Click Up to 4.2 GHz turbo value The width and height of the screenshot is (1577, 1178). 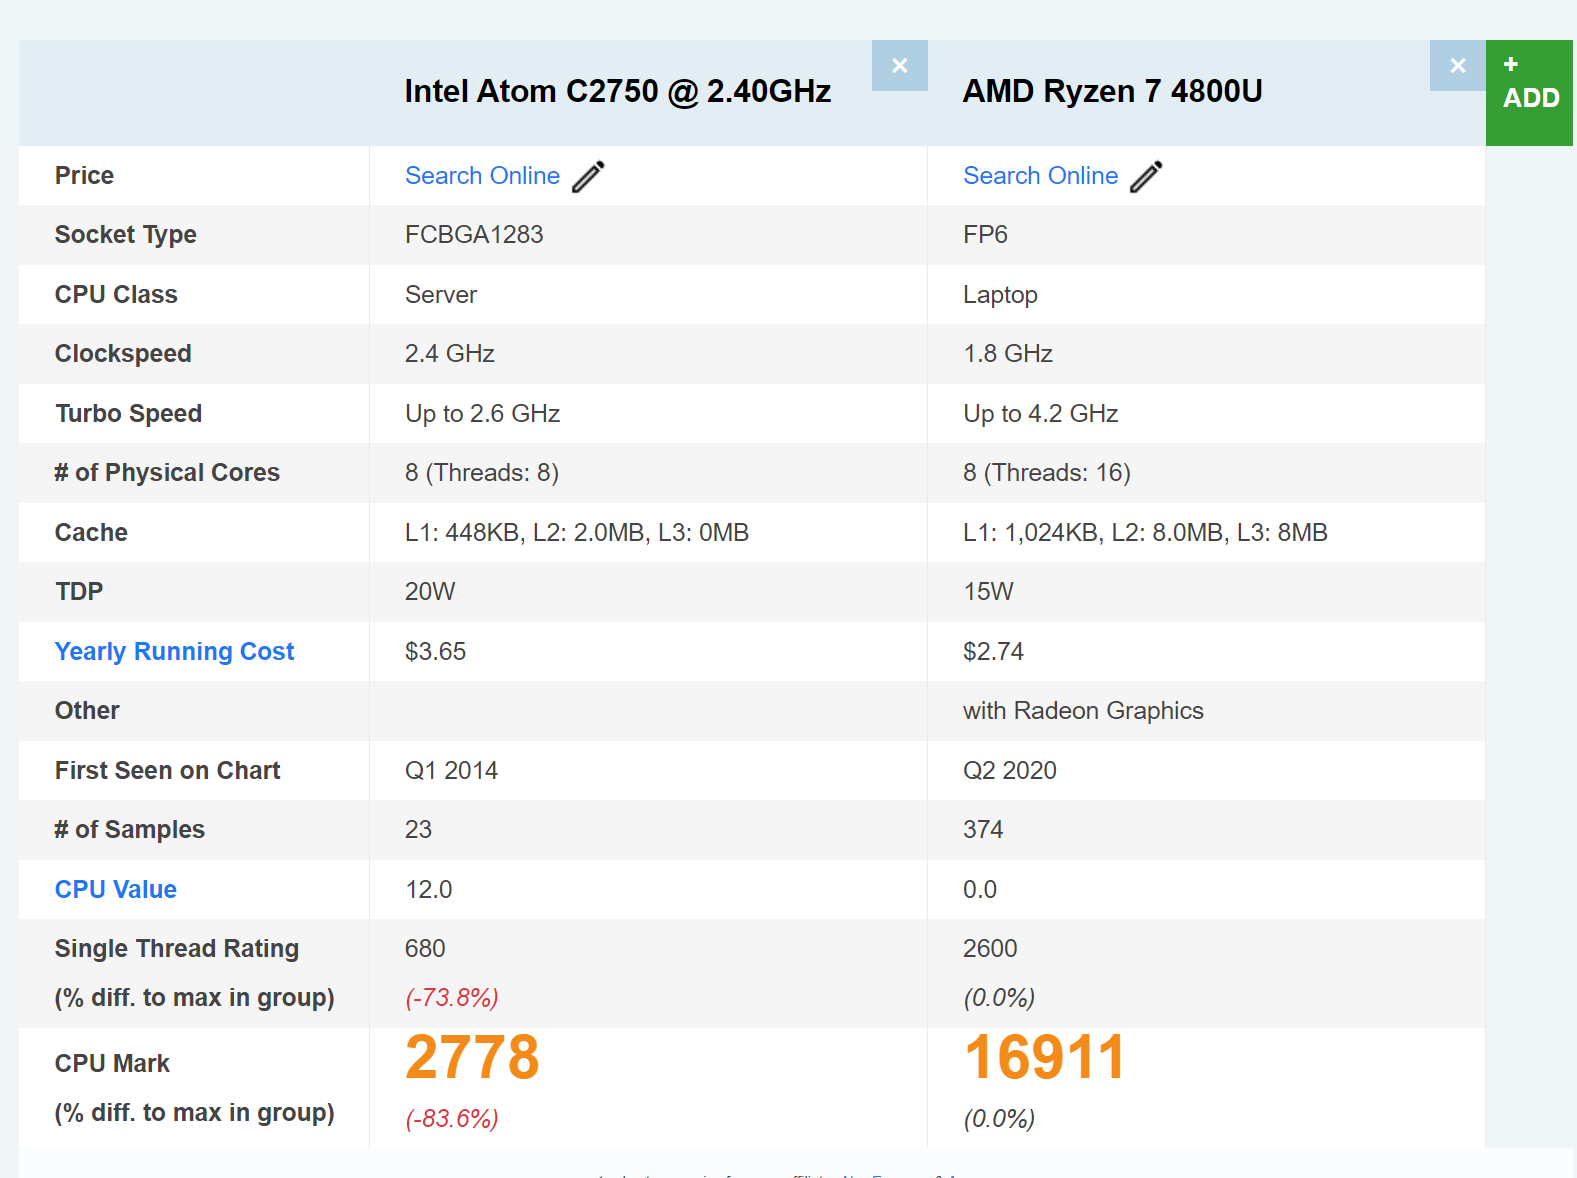(x=1040, y=414)
